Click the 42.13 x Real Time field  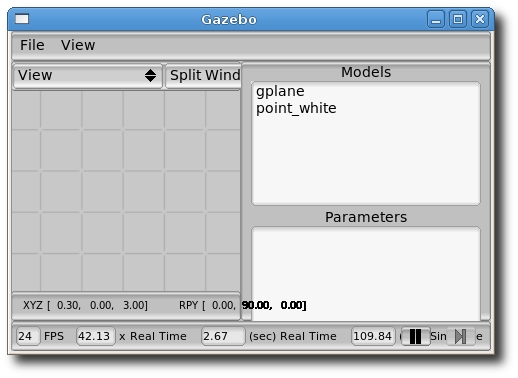[x=96, y=336]
